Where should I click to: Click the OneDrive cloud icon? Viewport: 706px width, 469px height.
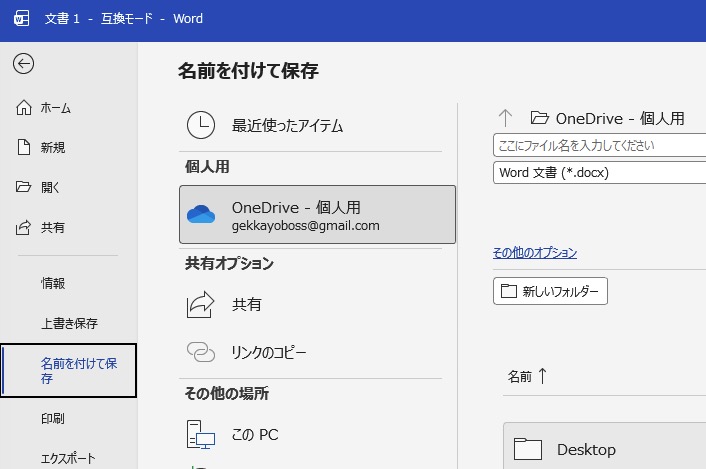(201, 214)
